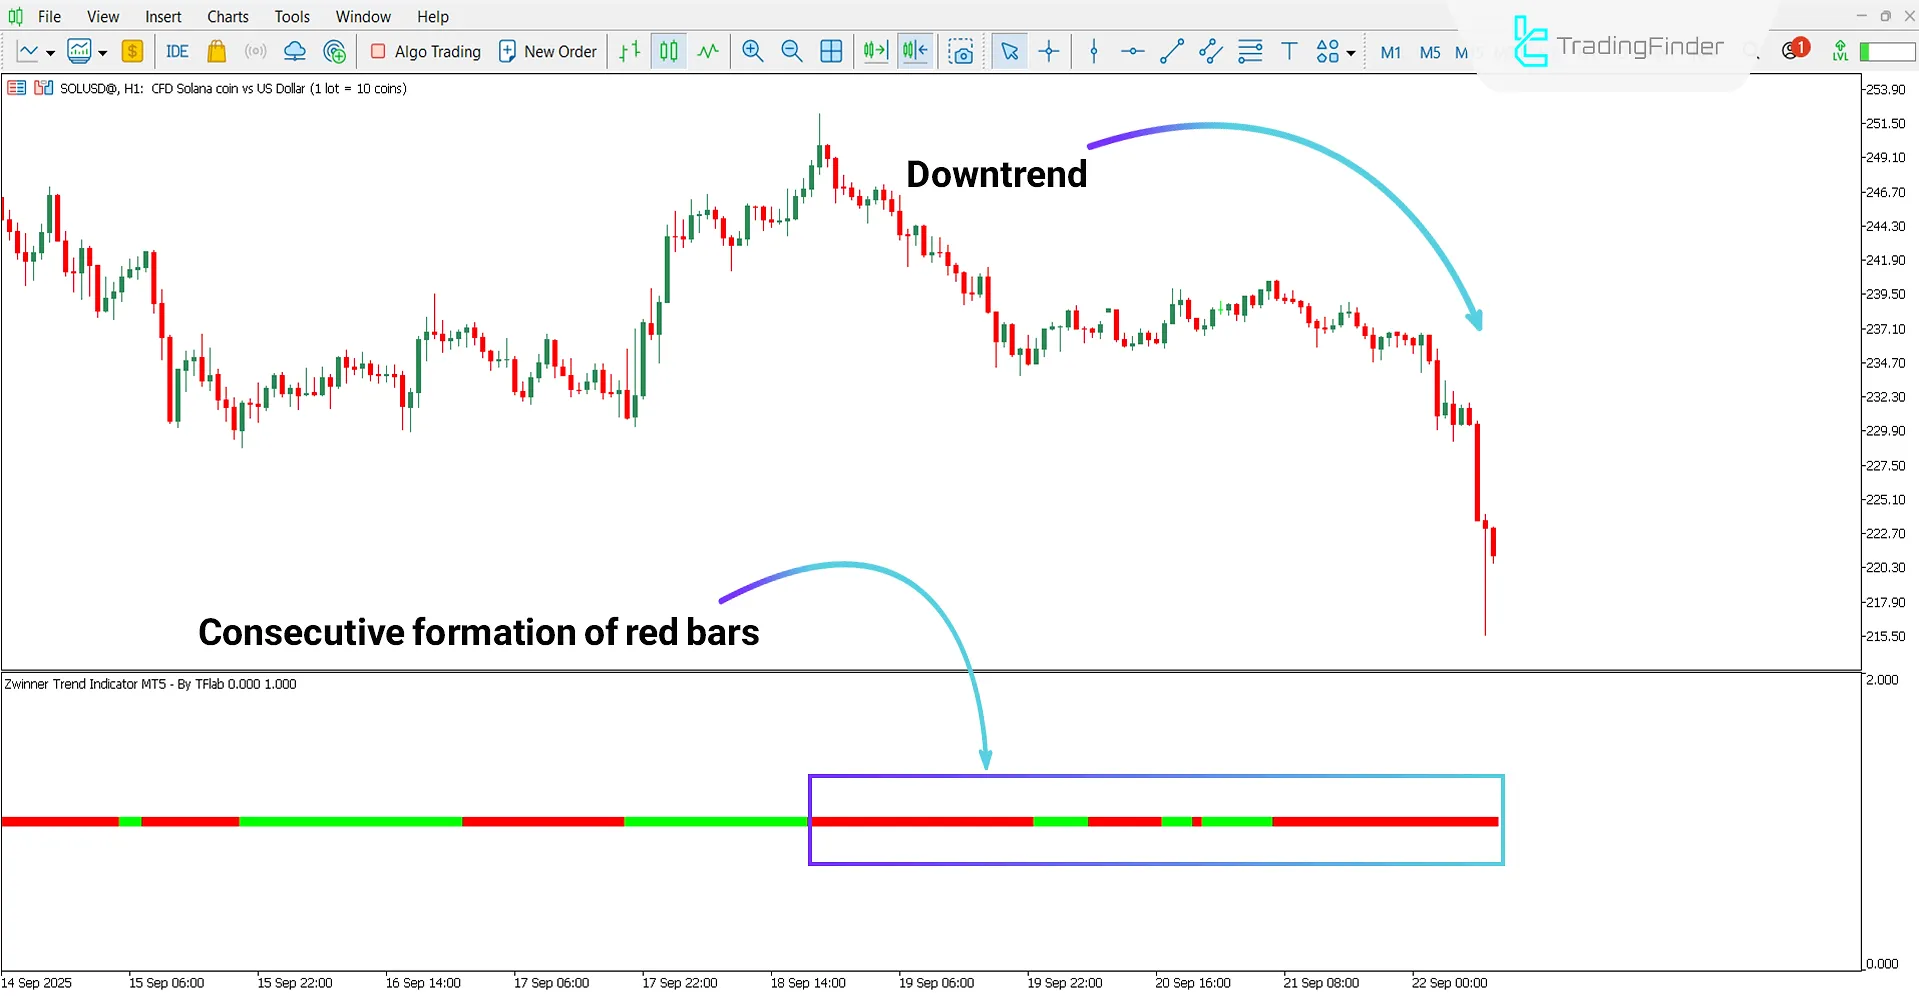1919x996 pixels.
Task: Switch chart to line display mode
Action: point(708,51)
